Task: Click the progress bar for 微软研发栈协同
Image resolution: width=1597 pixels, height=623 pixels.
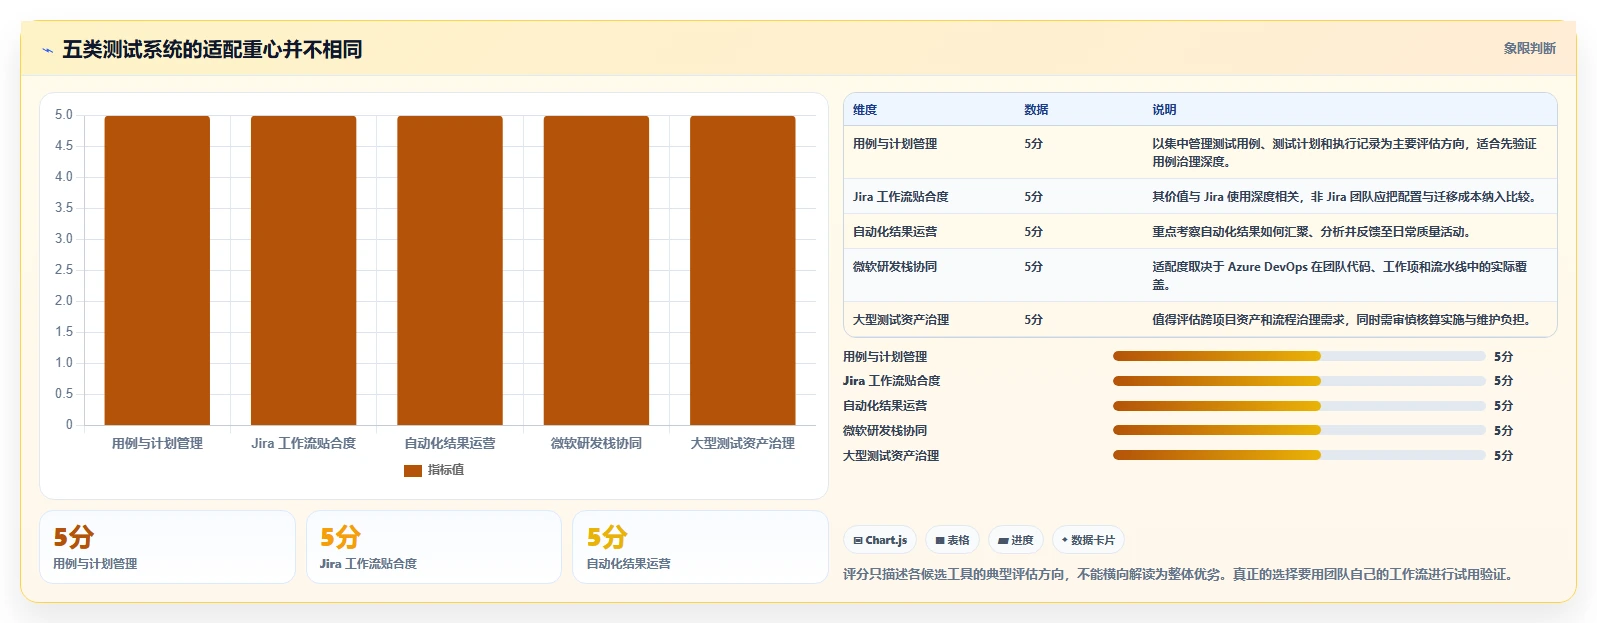Action: (x=1299, y=431)
